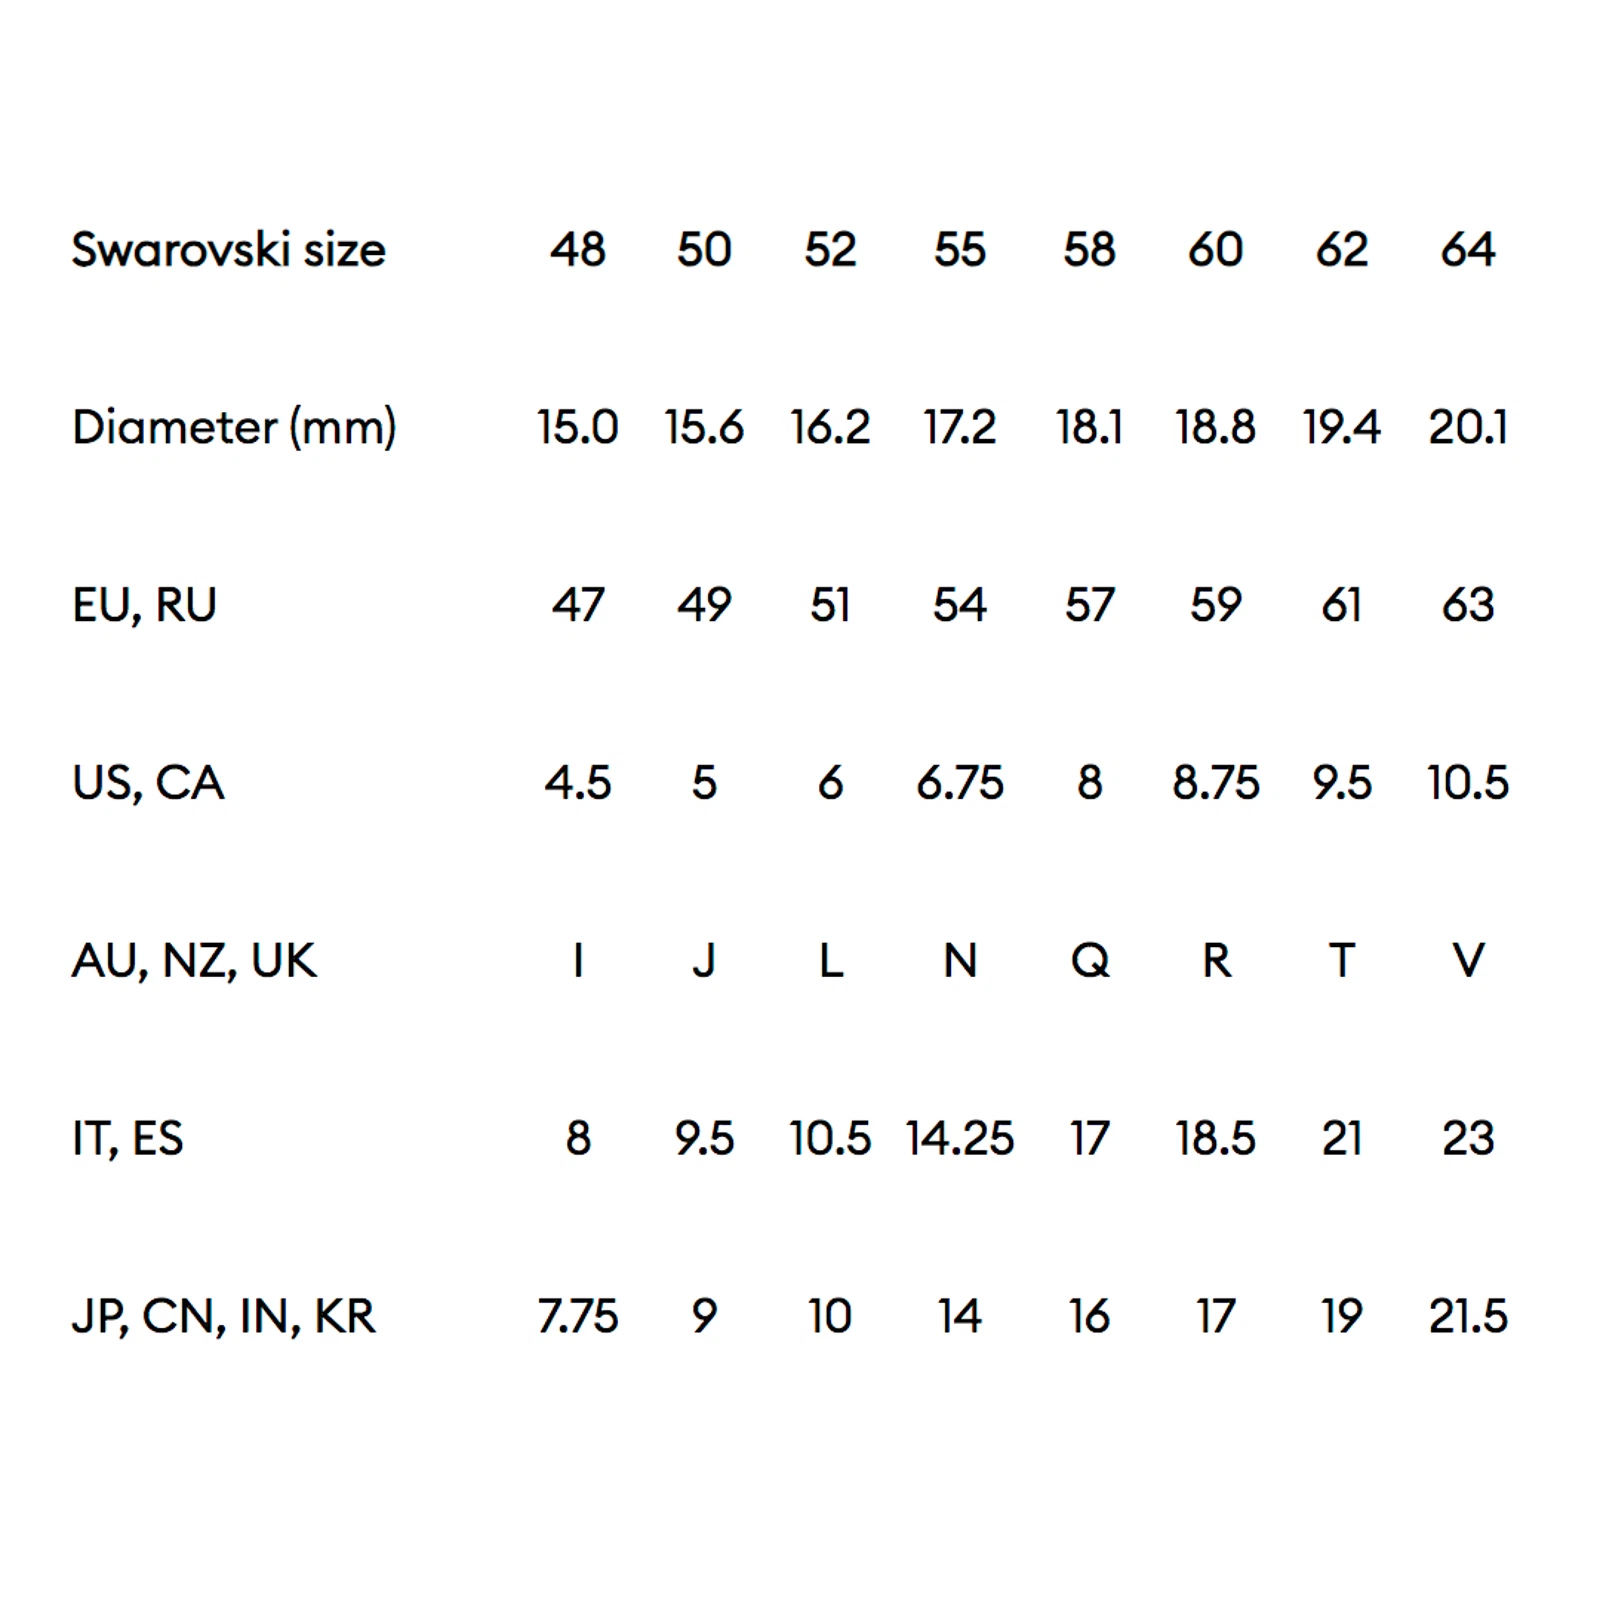Select Swarovski size 48
The image size is (1600, 1600).
pos(578,250)
